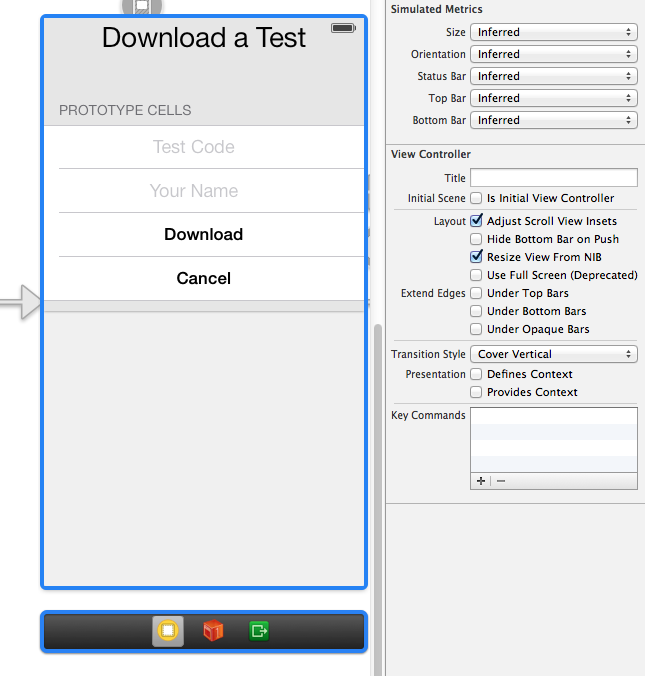Select the Test Code text field

194,147
